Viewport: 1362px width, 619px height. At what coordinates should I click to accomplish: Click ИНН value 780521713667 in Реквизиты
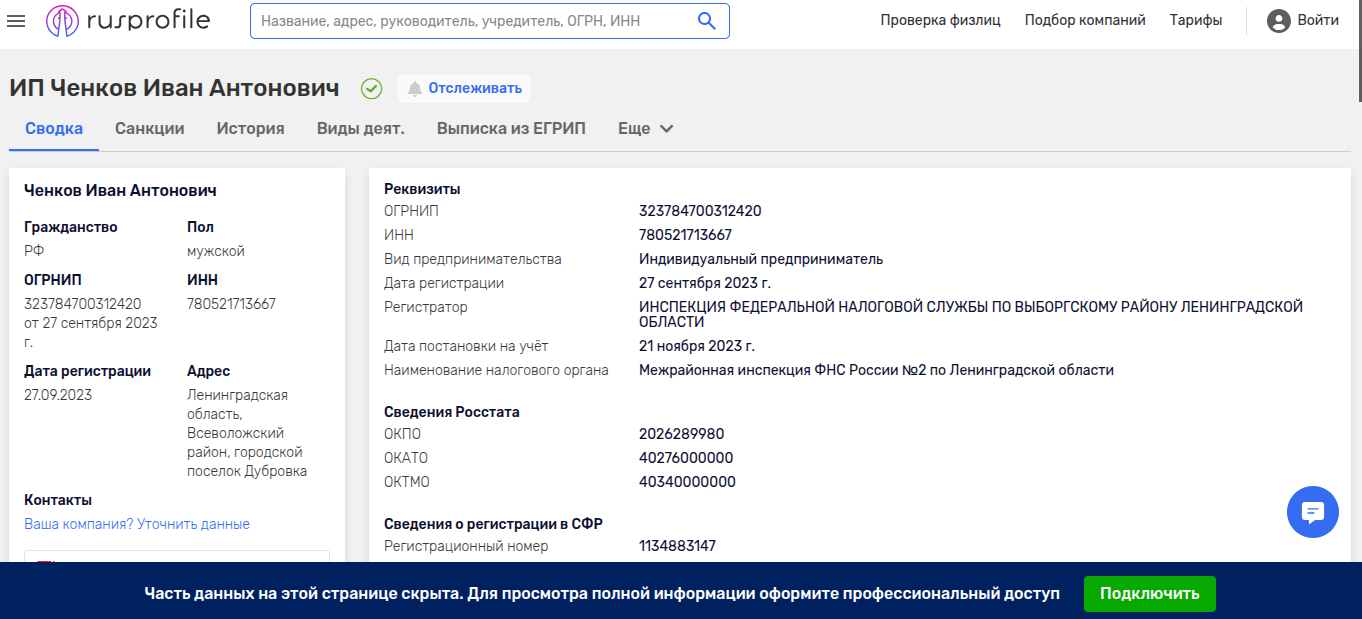click(x=685, y=235)
